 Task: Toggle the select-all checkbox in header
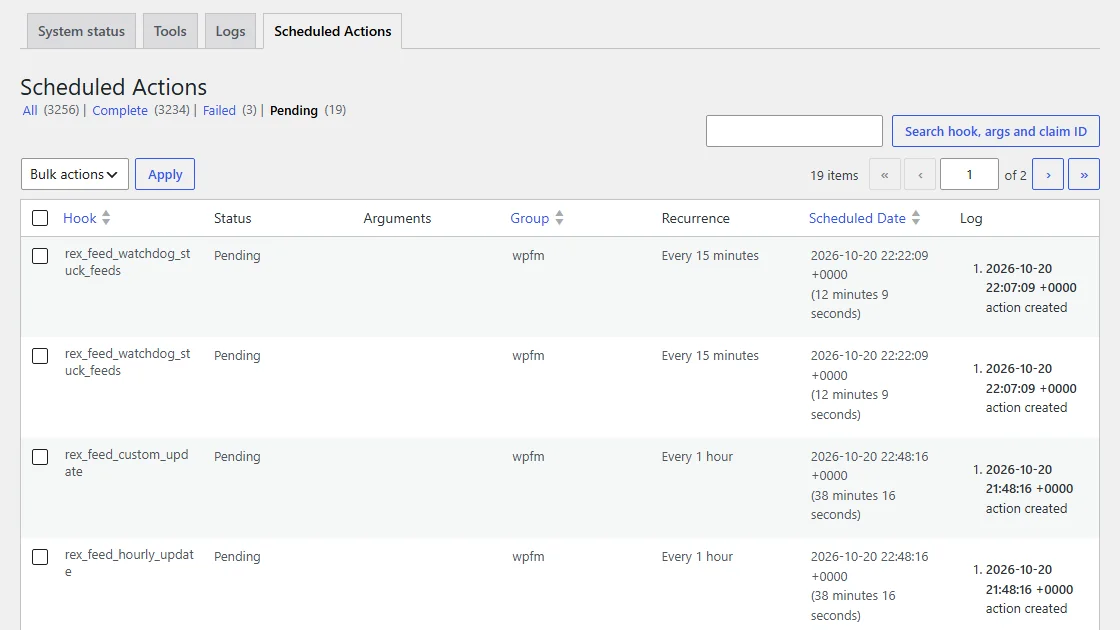coord(40,218)
